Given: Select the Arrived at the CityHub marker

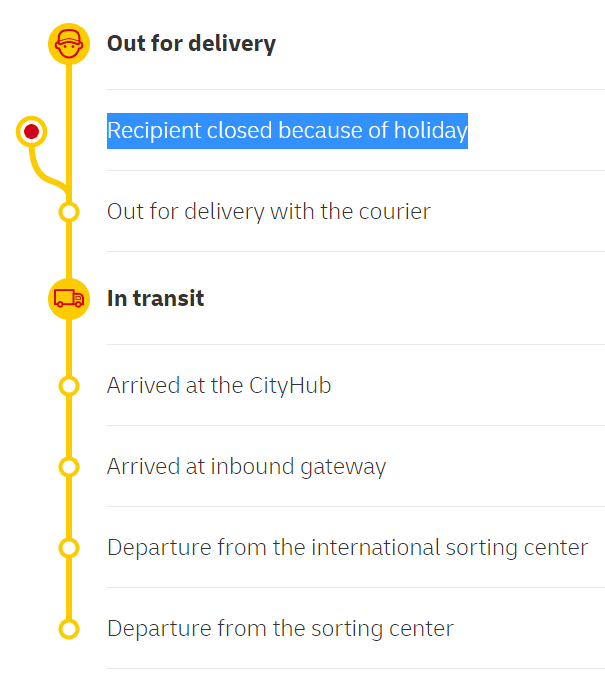Looking at the screenshot, I should pos(68,385).
